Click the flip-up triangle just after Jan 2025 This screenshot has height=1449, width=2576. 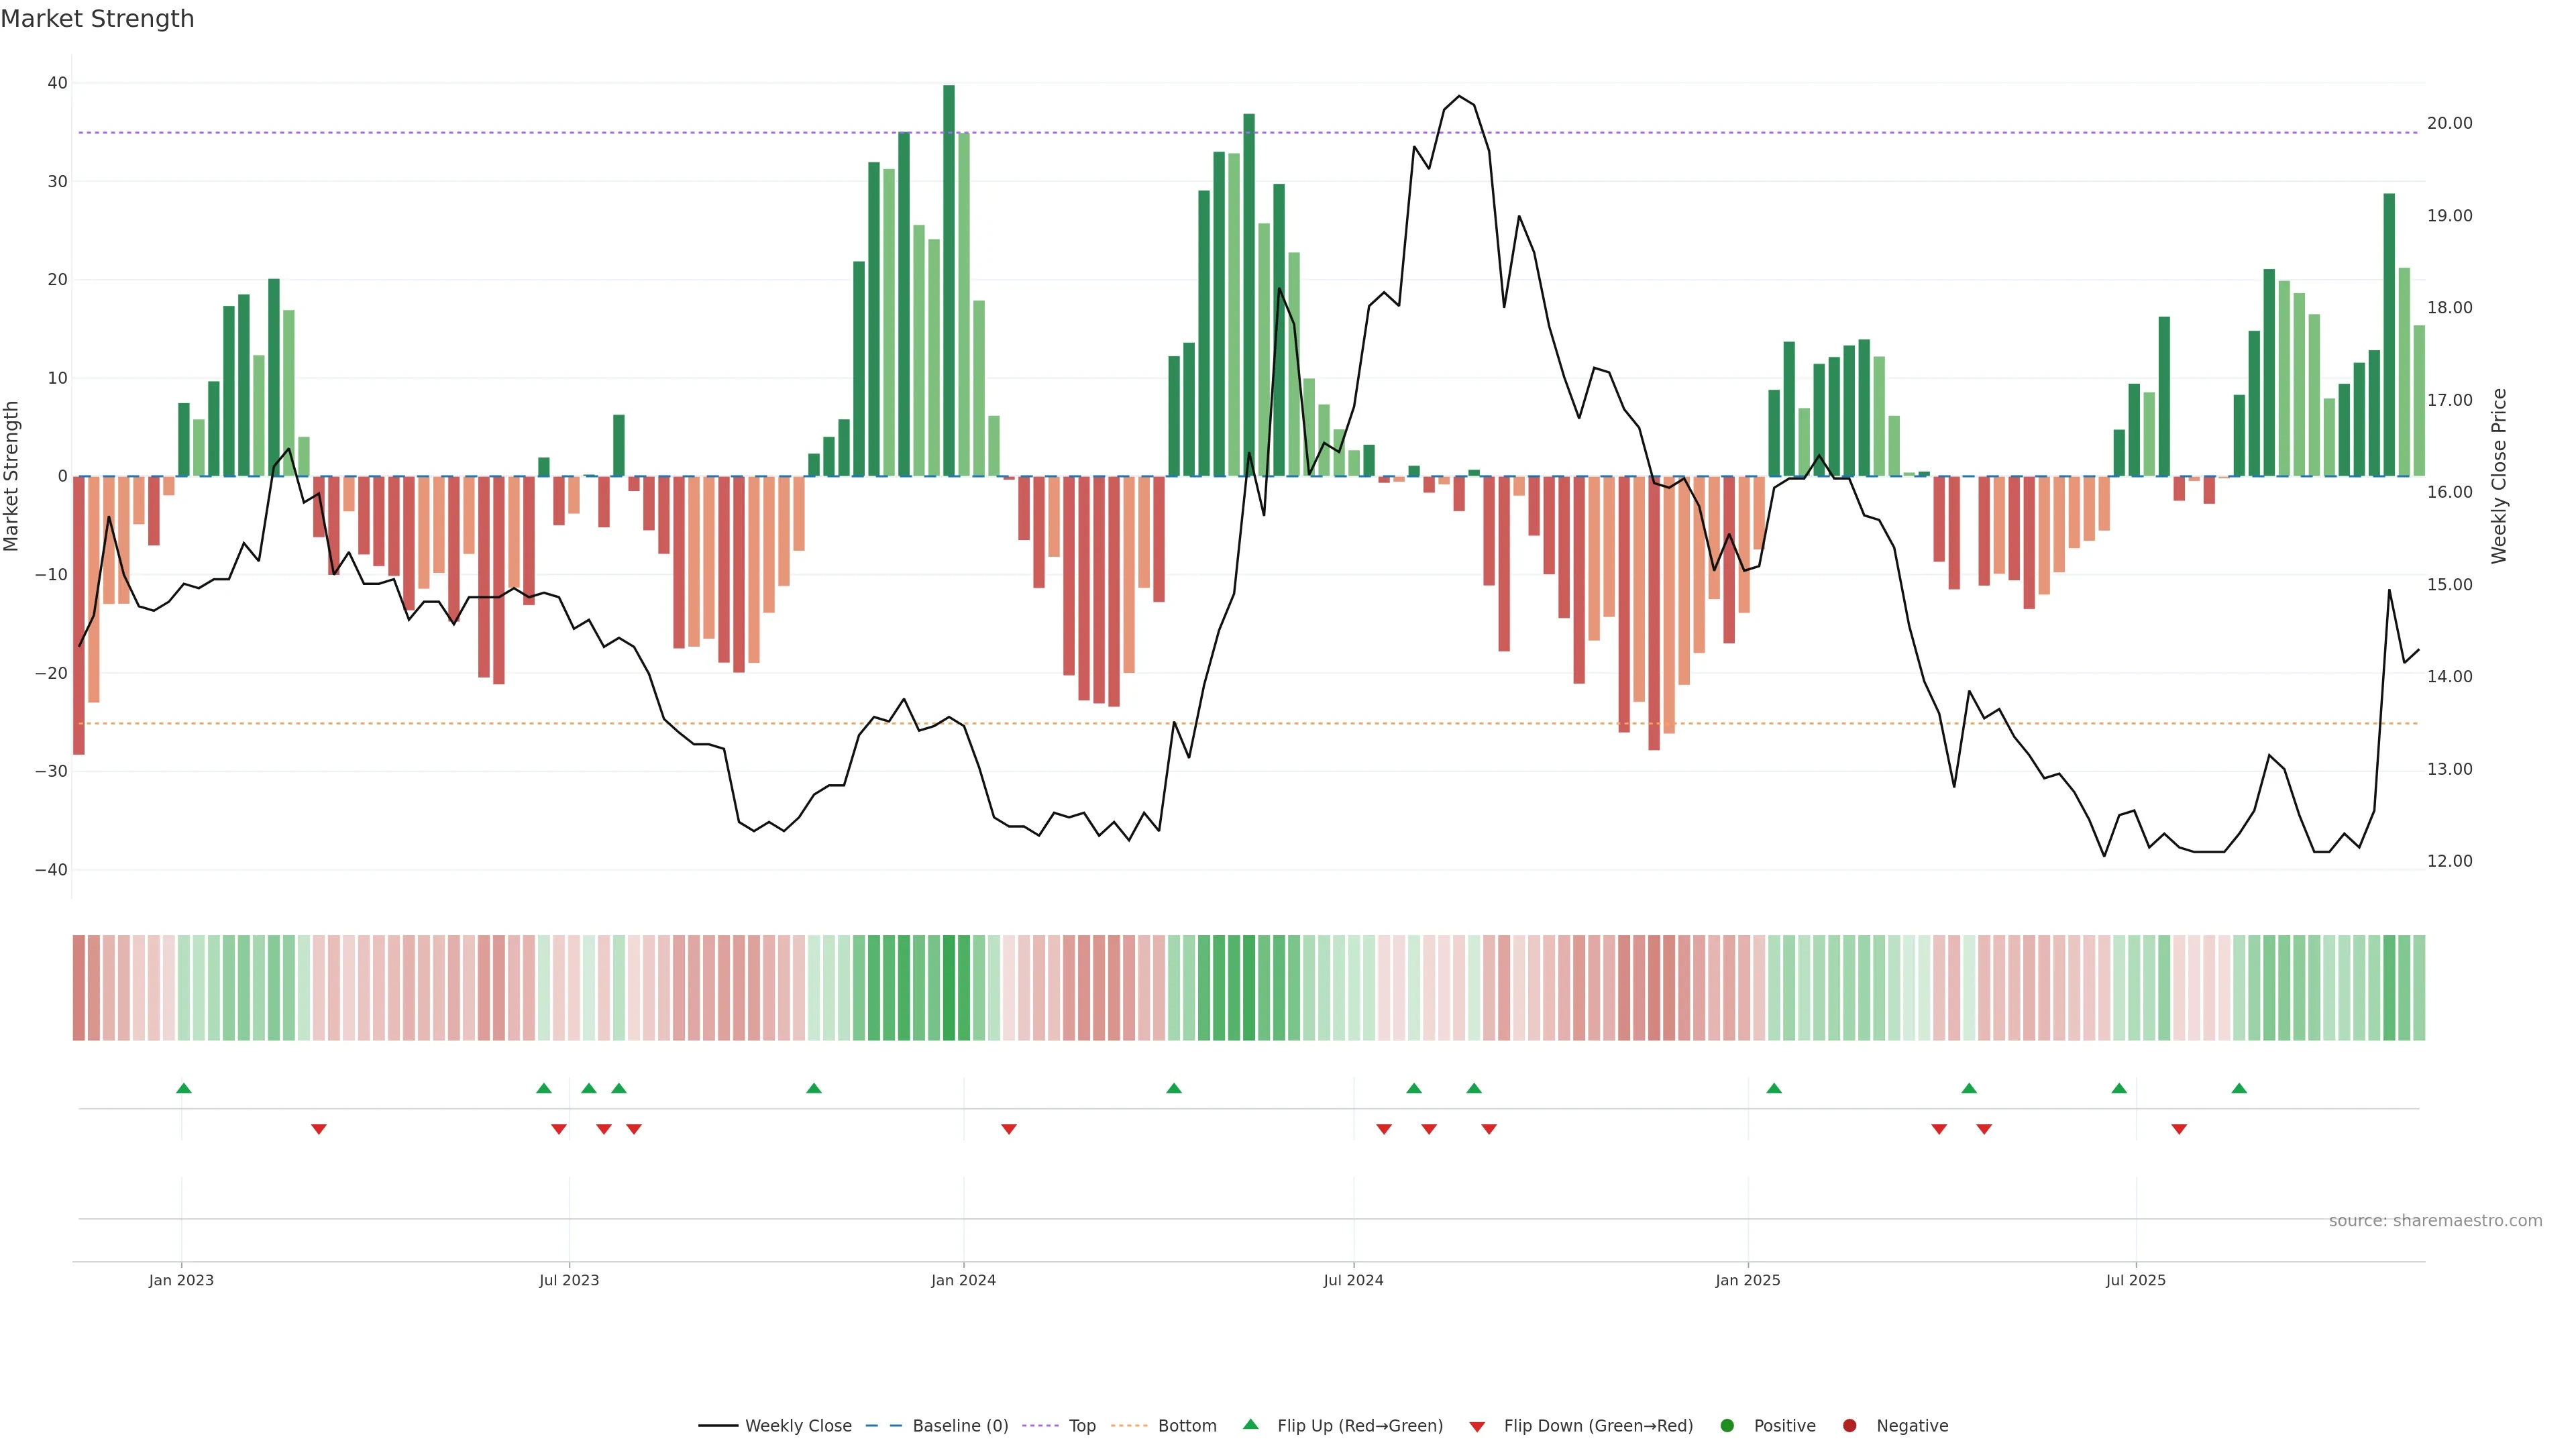click(1774, 1088)
